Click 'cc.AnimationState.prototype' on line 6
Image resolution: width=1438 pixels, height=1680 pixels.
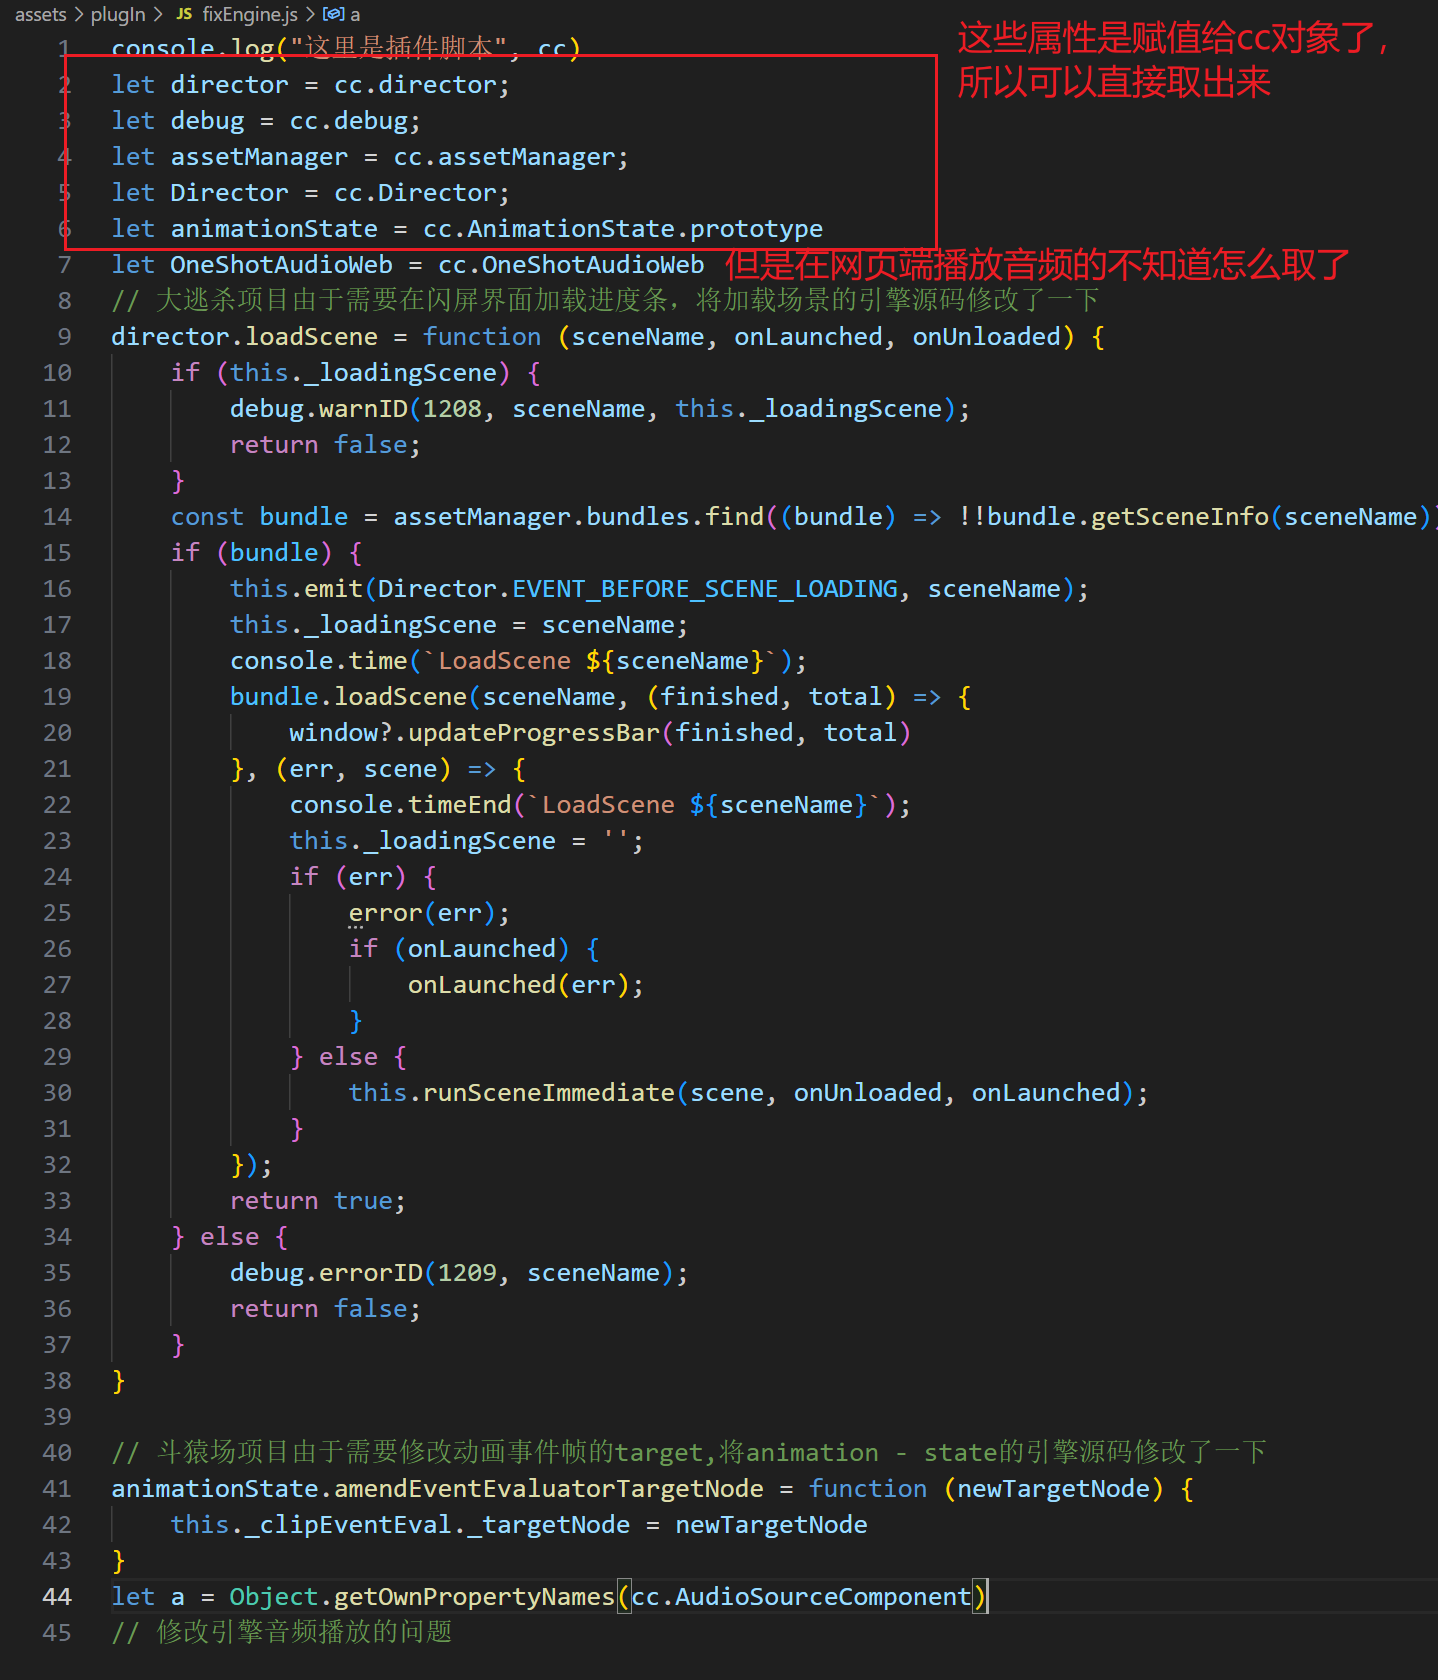623,229
